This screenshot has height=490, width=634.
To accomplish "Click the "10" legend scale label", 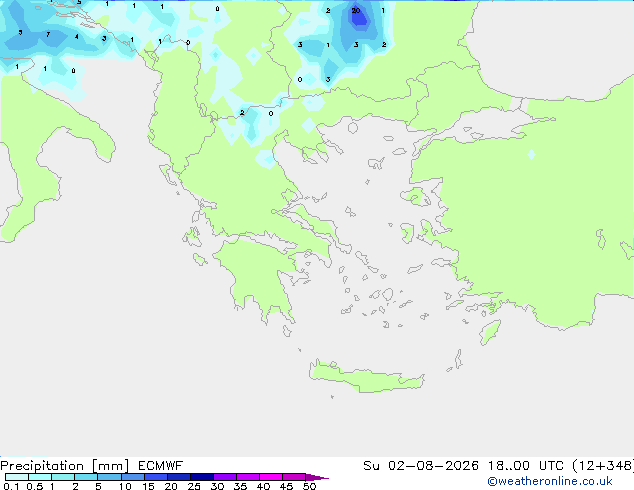I will (x=125, y=486).
